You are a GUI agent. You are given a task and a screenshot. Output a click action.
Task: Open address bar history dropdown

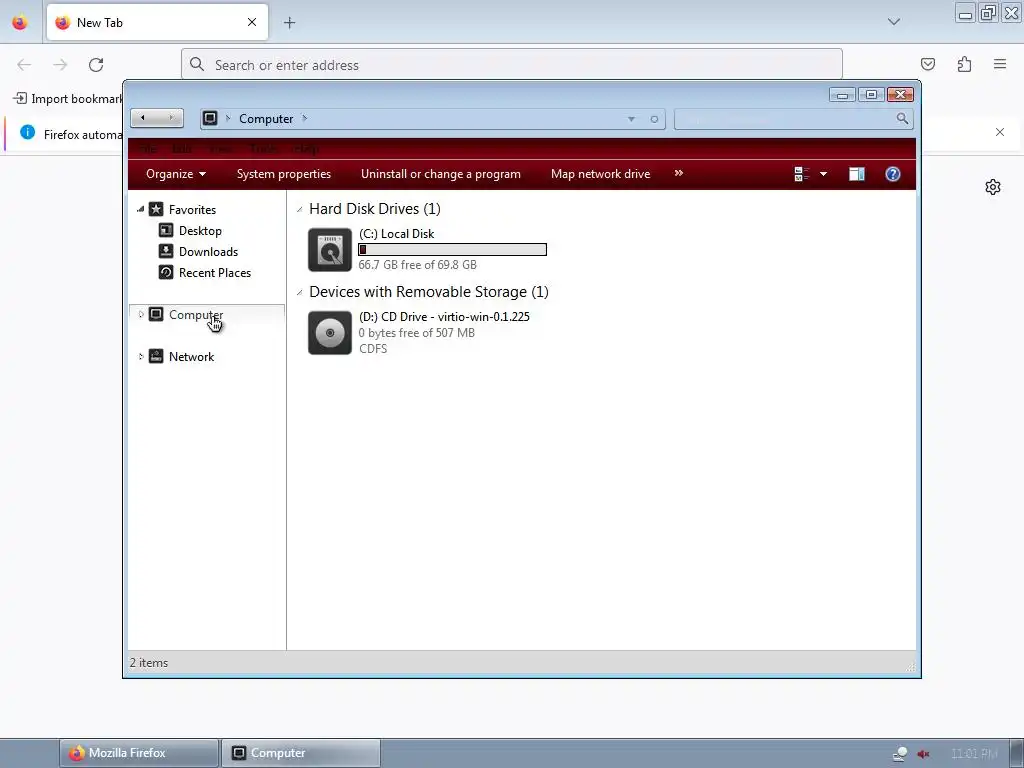[631, 119]
